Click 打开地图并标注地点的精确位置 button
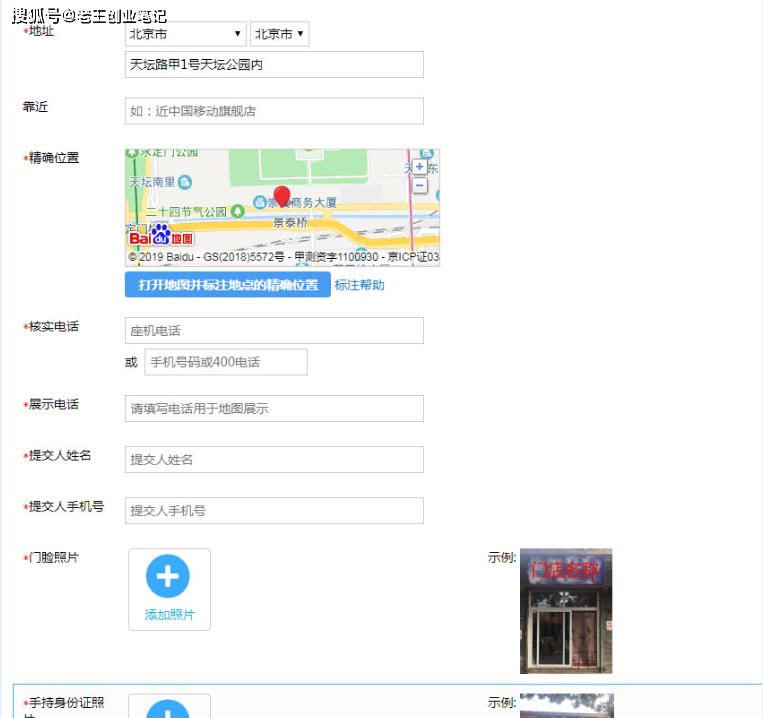The width and height of the screenshot is (763, 718). 228,285
